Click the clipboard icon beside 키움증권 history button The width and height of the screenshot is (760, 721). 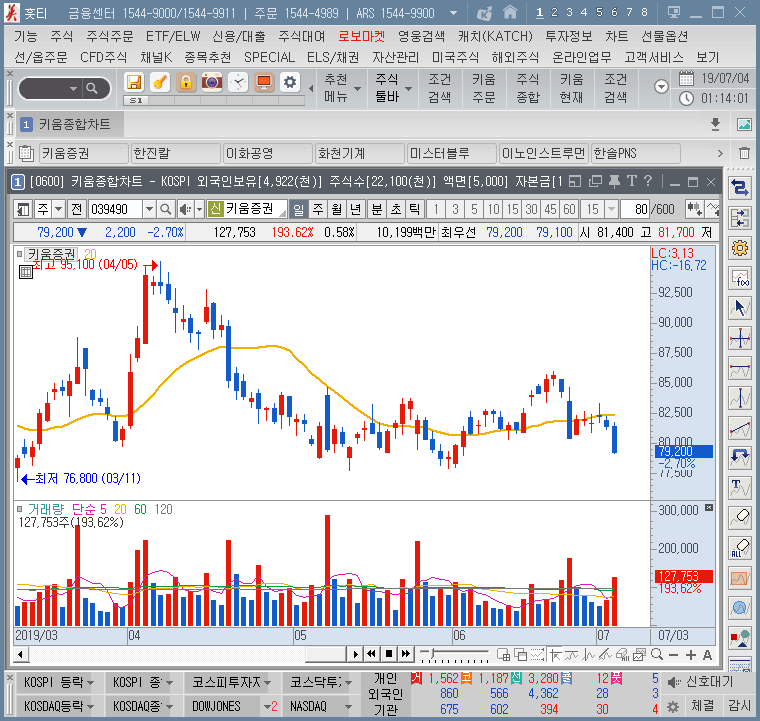pyautogui.click(x=26, y=153)
